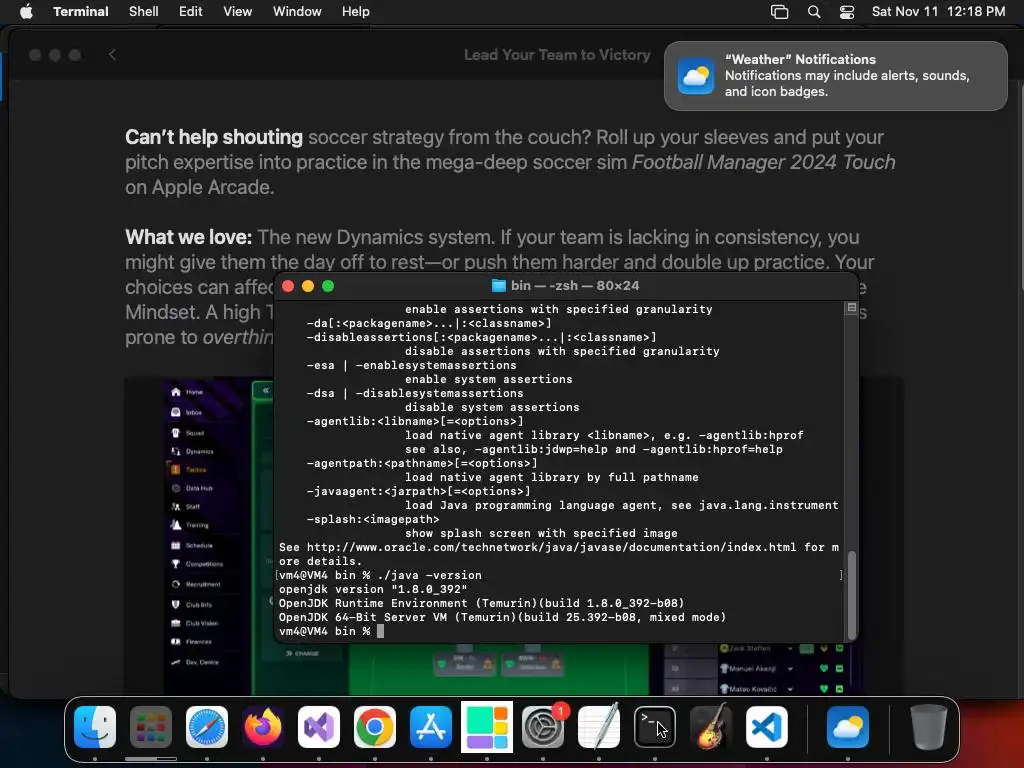
Task: Open the View menu
Action: (238, 11)
